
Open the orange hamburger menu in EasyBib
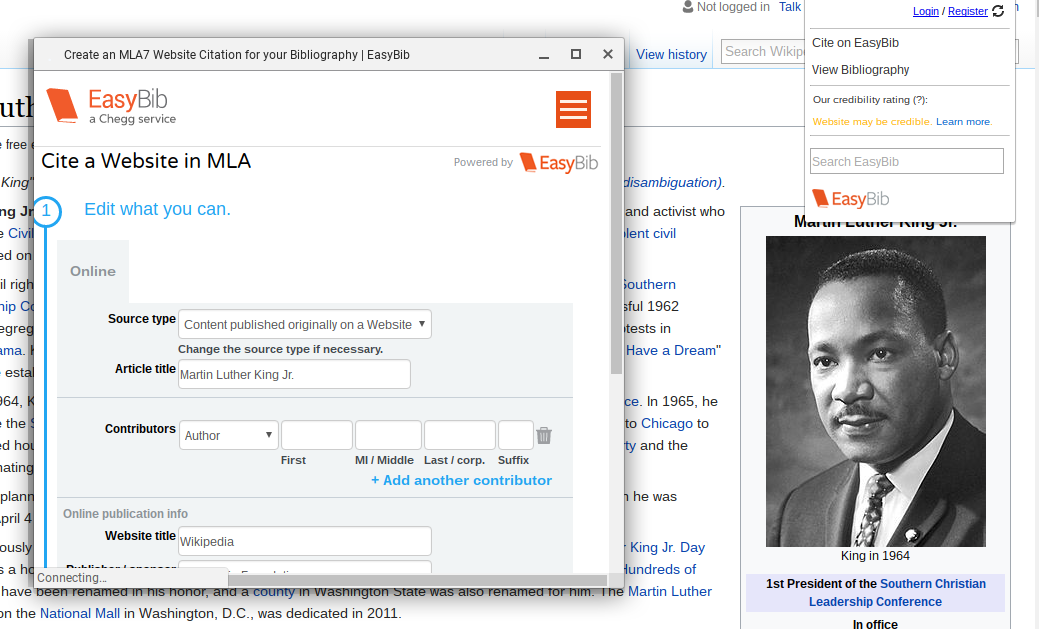[573, 109]
